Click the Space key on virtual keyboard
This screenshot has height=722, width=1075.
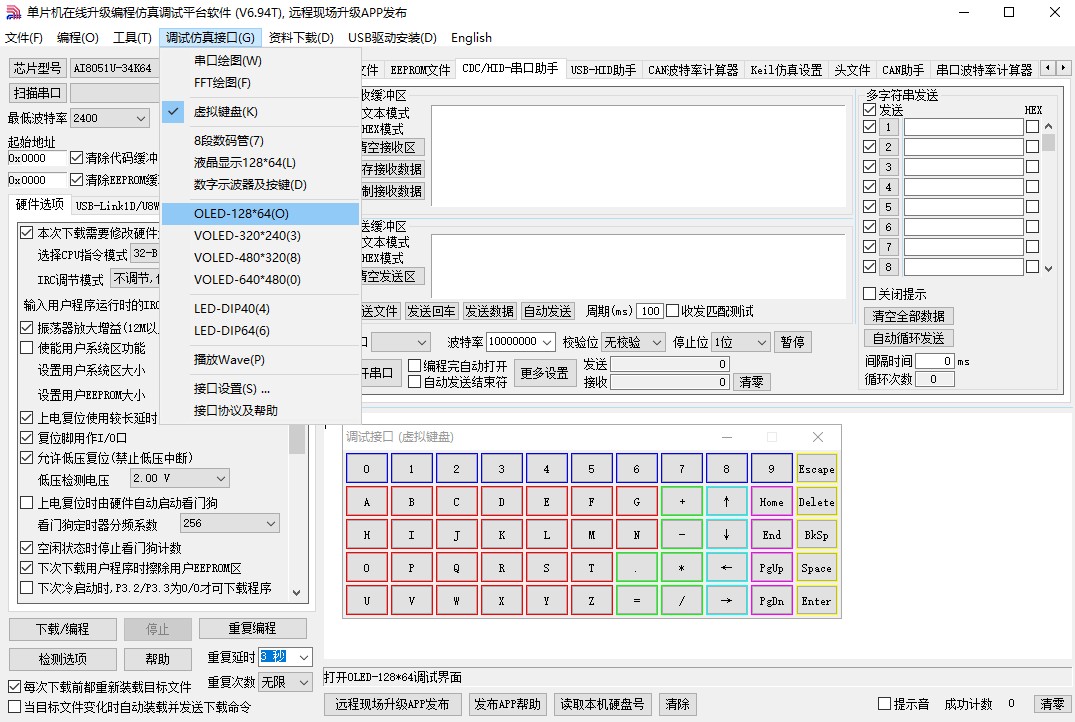tap(816, 568)
